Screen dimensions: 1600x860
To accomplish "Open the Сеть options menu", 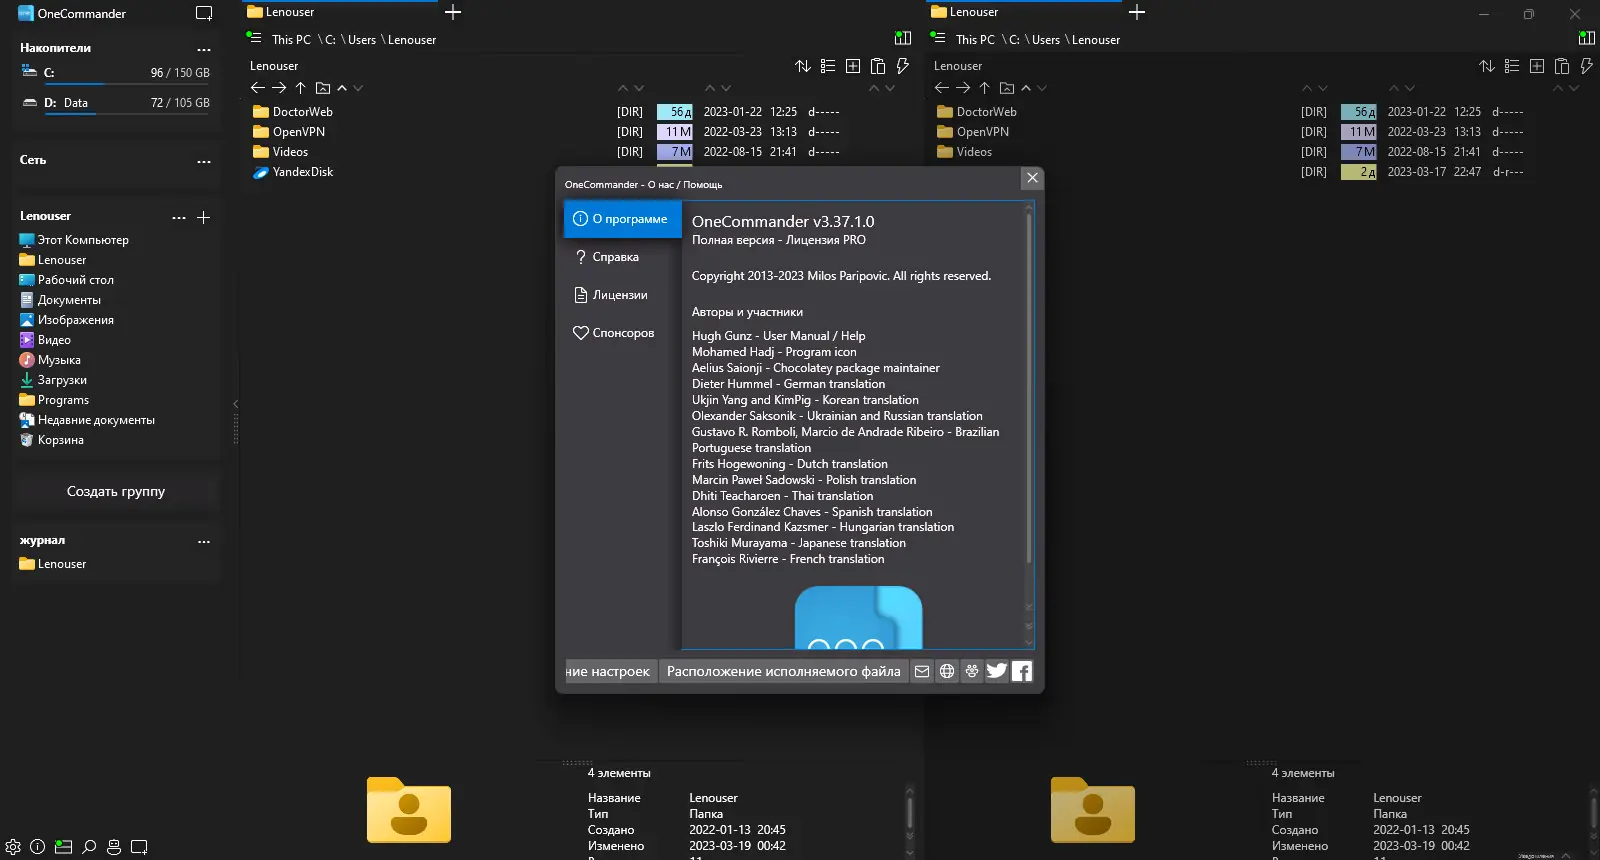I will pos(204,161).
